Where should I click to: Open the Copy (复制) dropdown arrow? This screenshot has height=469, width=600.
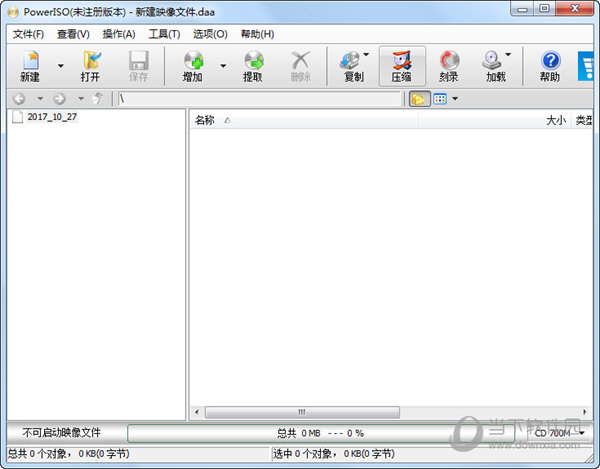pos(366,55)
